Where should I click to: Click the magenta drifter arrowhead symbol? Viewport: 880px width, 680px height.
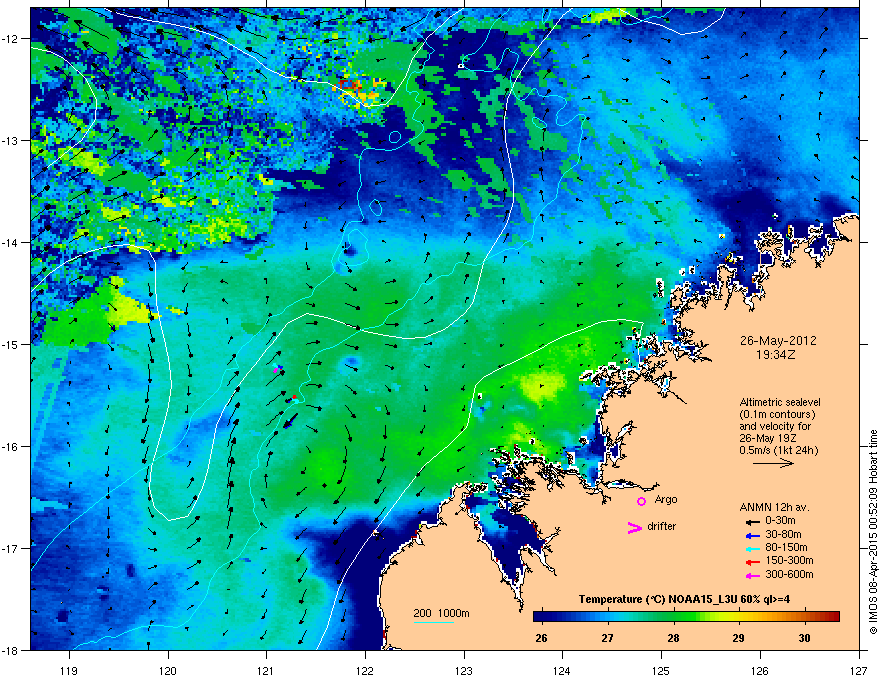634,527
